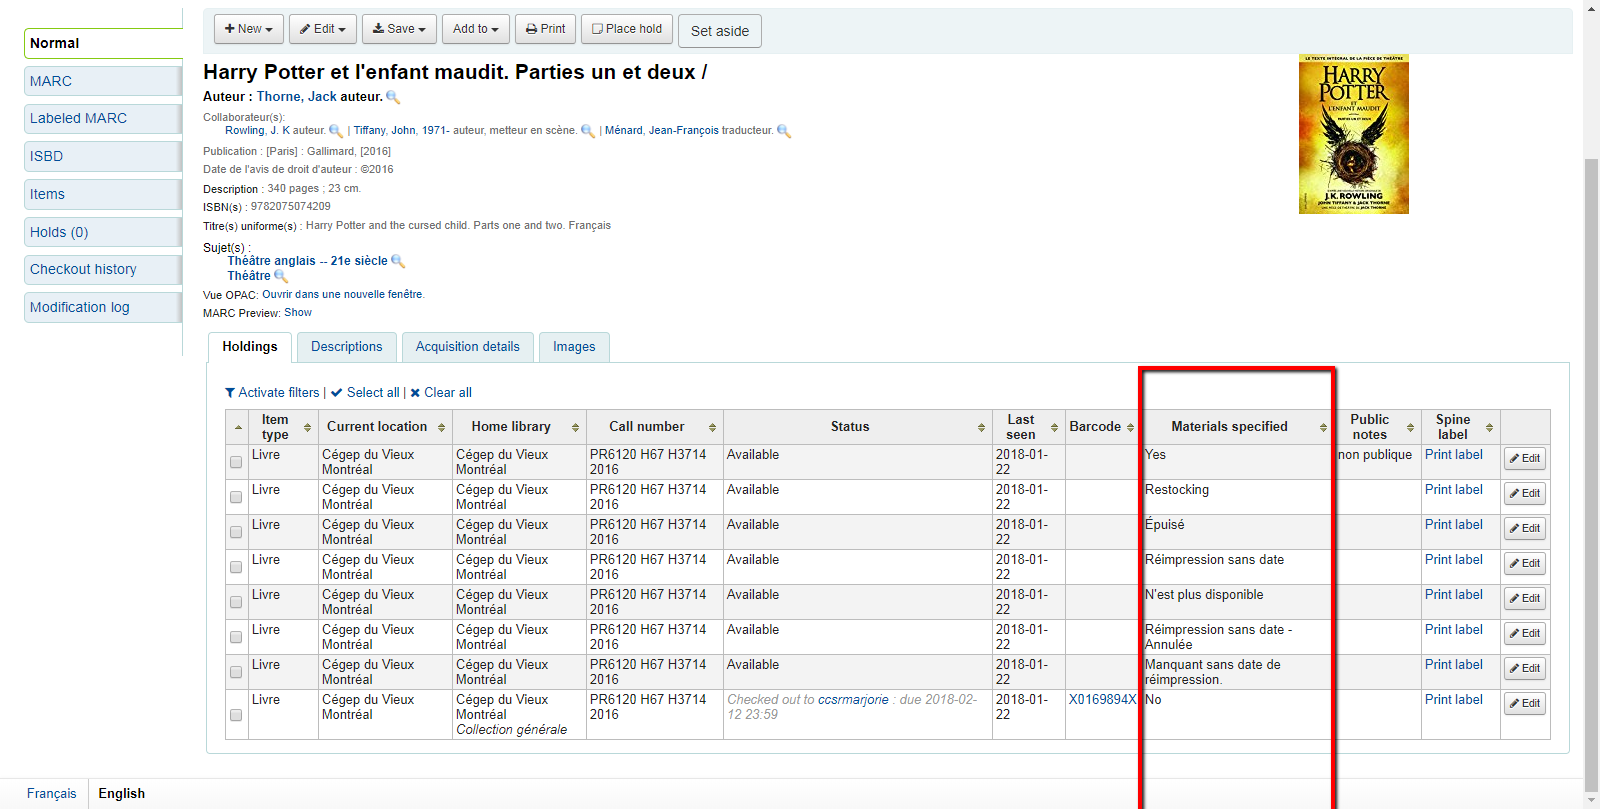Image resolution: width=1600 pixels, height=809 pixels.
Task: Sort holdings by the Status column arrows
Action: (x=981, y=427)
